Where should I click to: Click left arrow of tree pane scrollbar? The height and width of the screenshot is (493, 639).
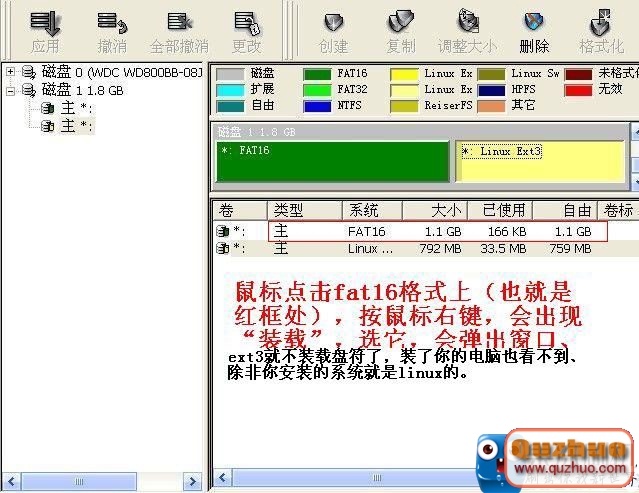[11, 482]
